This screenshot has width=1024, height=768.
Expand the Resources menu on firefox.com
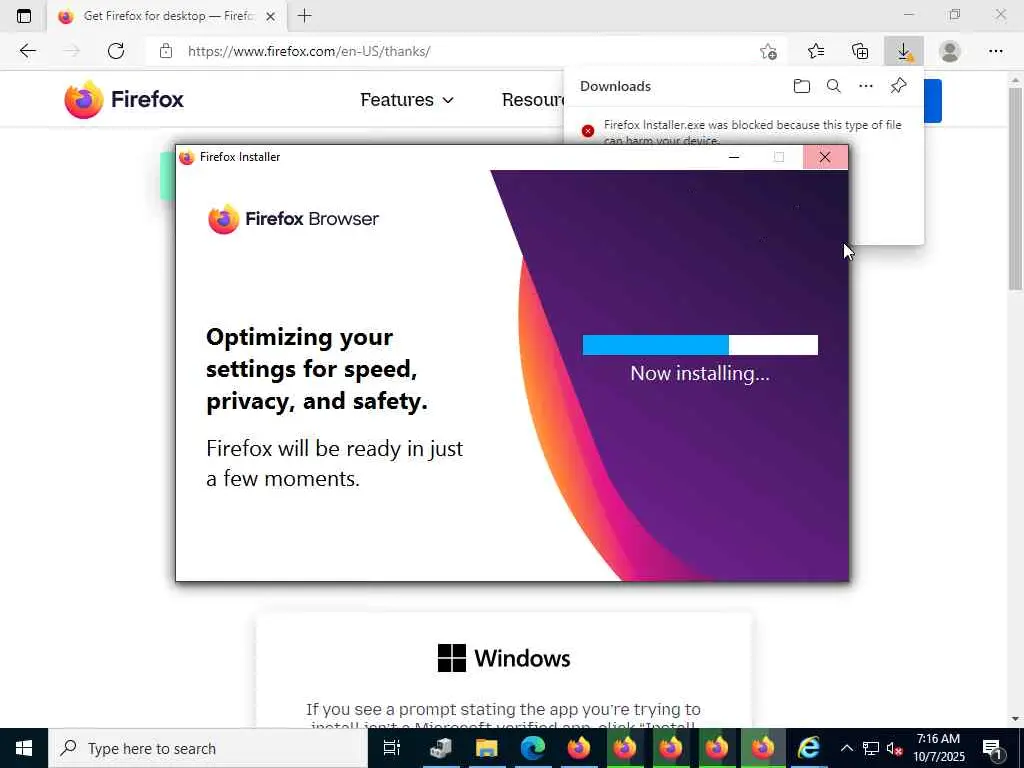click(x=533, y=100)
